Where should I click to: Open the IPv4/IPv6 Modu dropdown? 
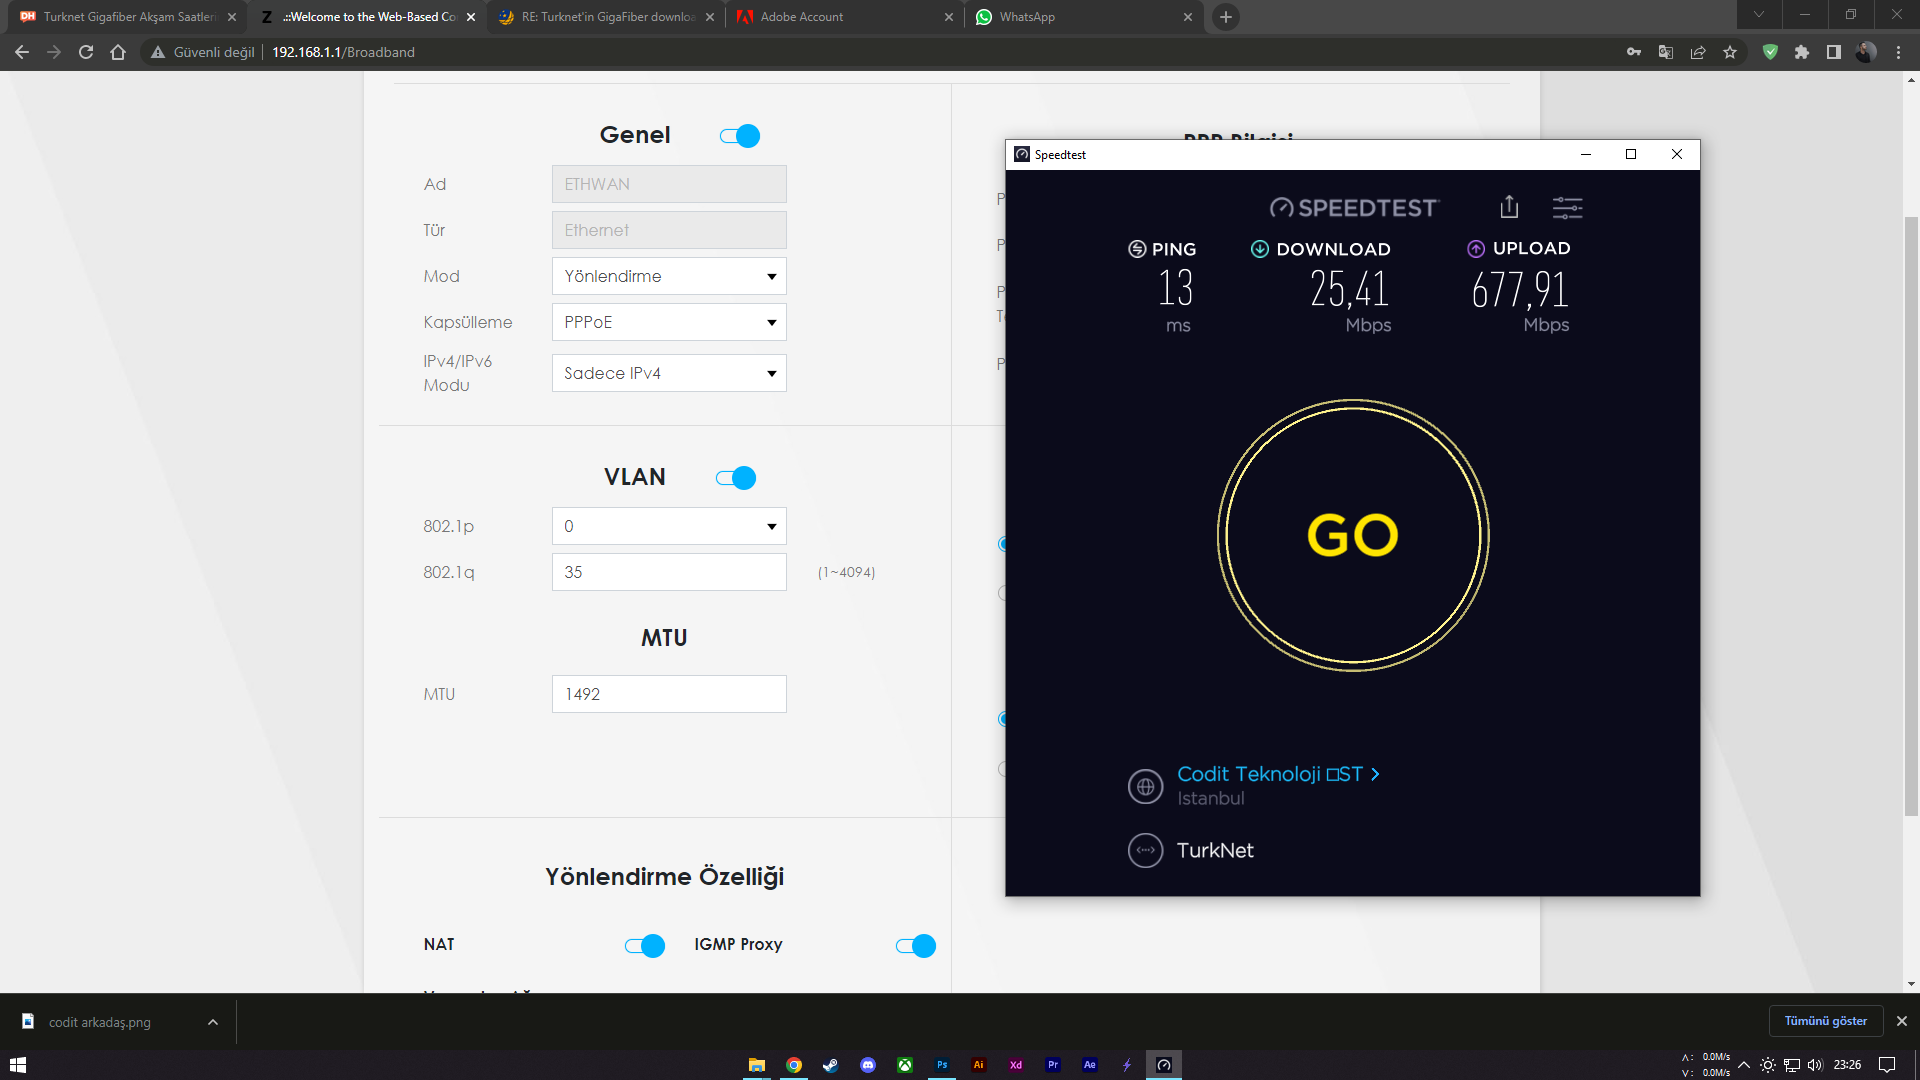(669, 373)
